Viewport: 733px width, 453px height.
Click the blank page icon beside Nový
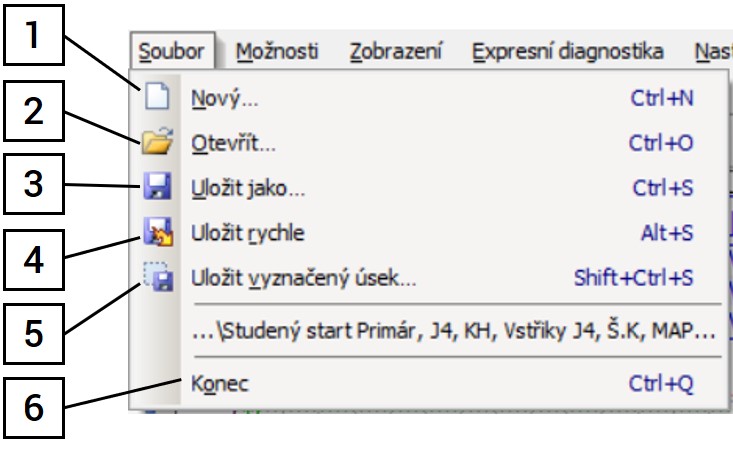point(154,99)
